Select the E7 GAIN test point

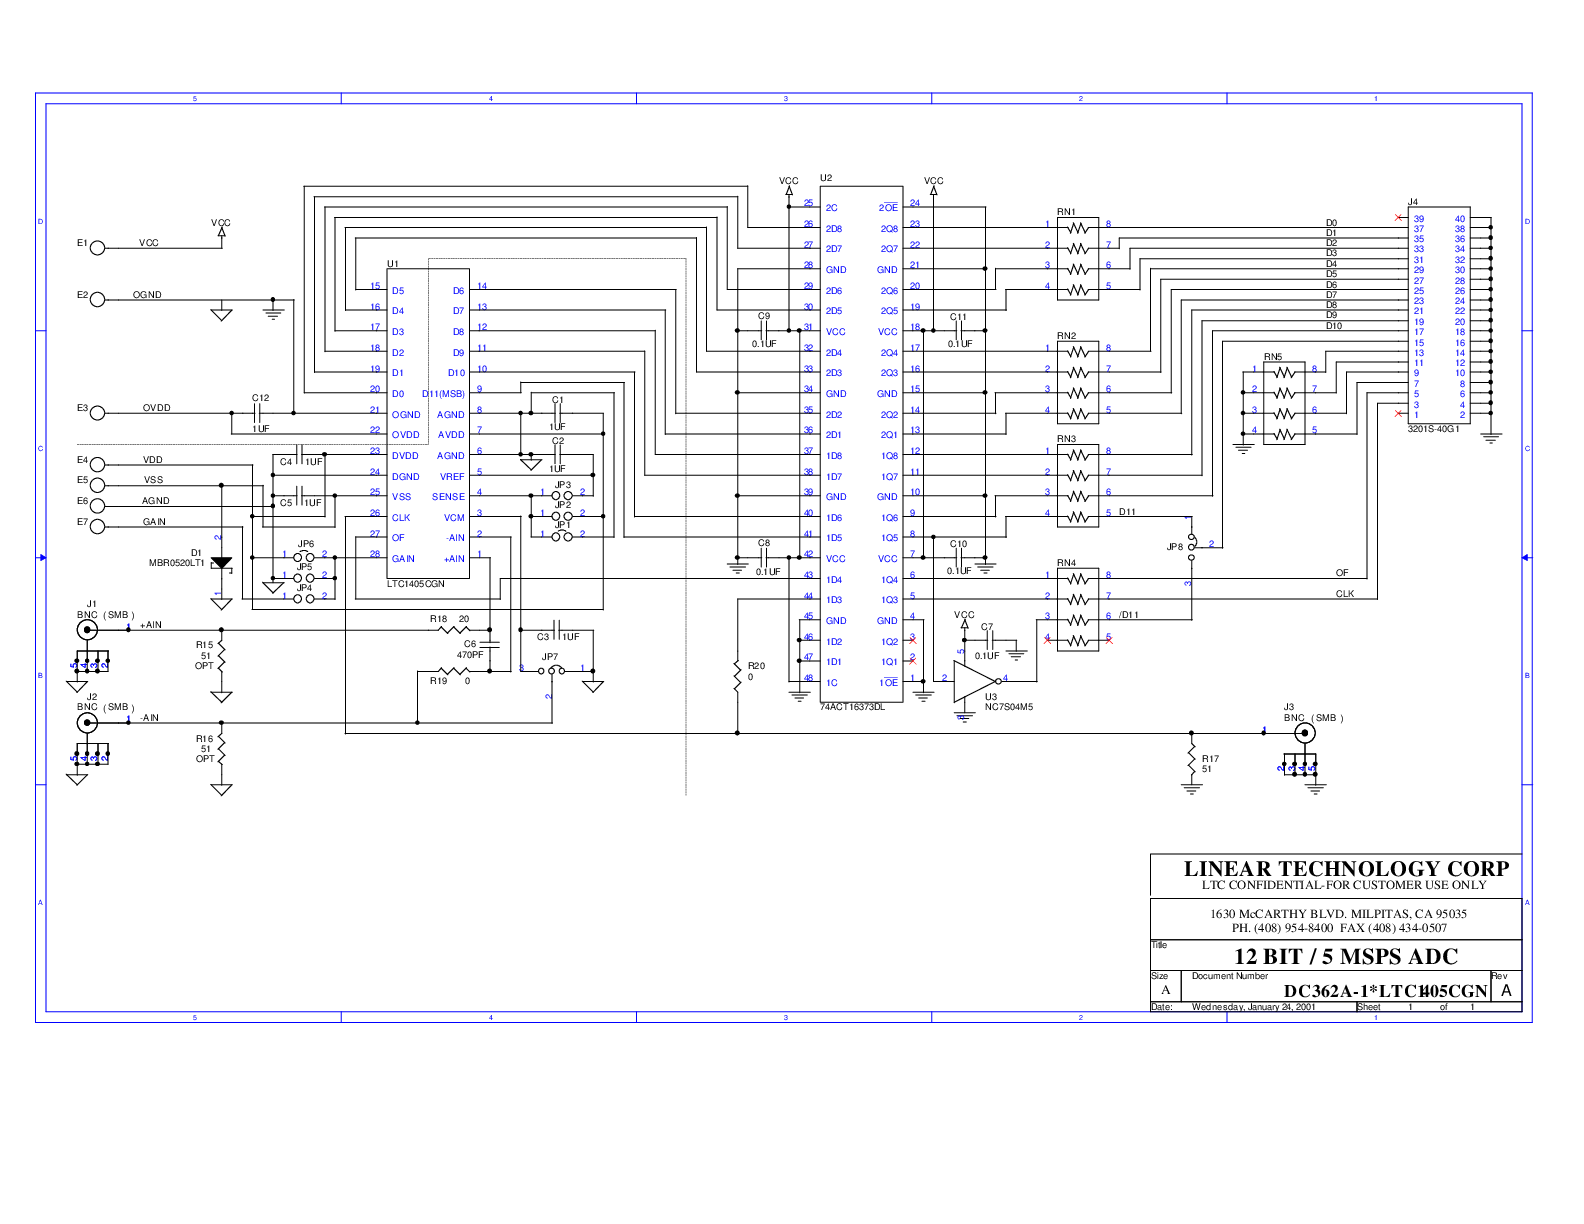(x=97, y=526)
